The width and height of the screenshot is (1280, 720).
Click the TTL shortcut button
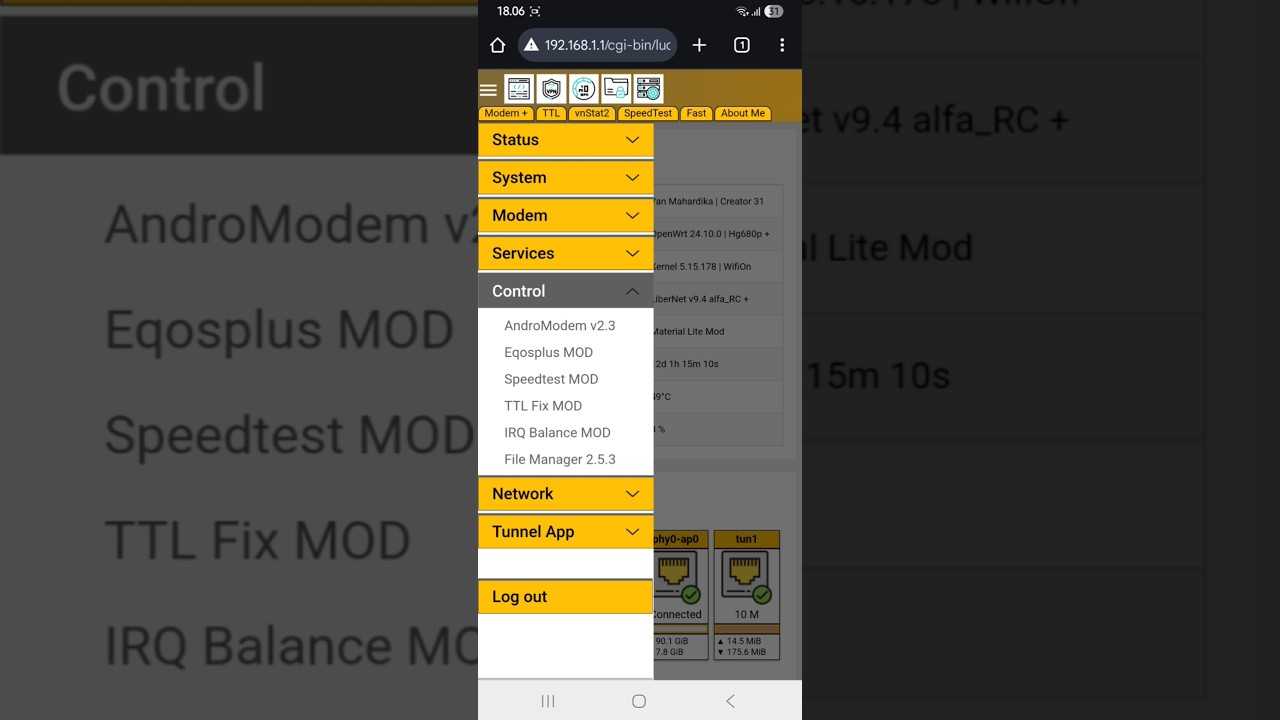[551, 113]
